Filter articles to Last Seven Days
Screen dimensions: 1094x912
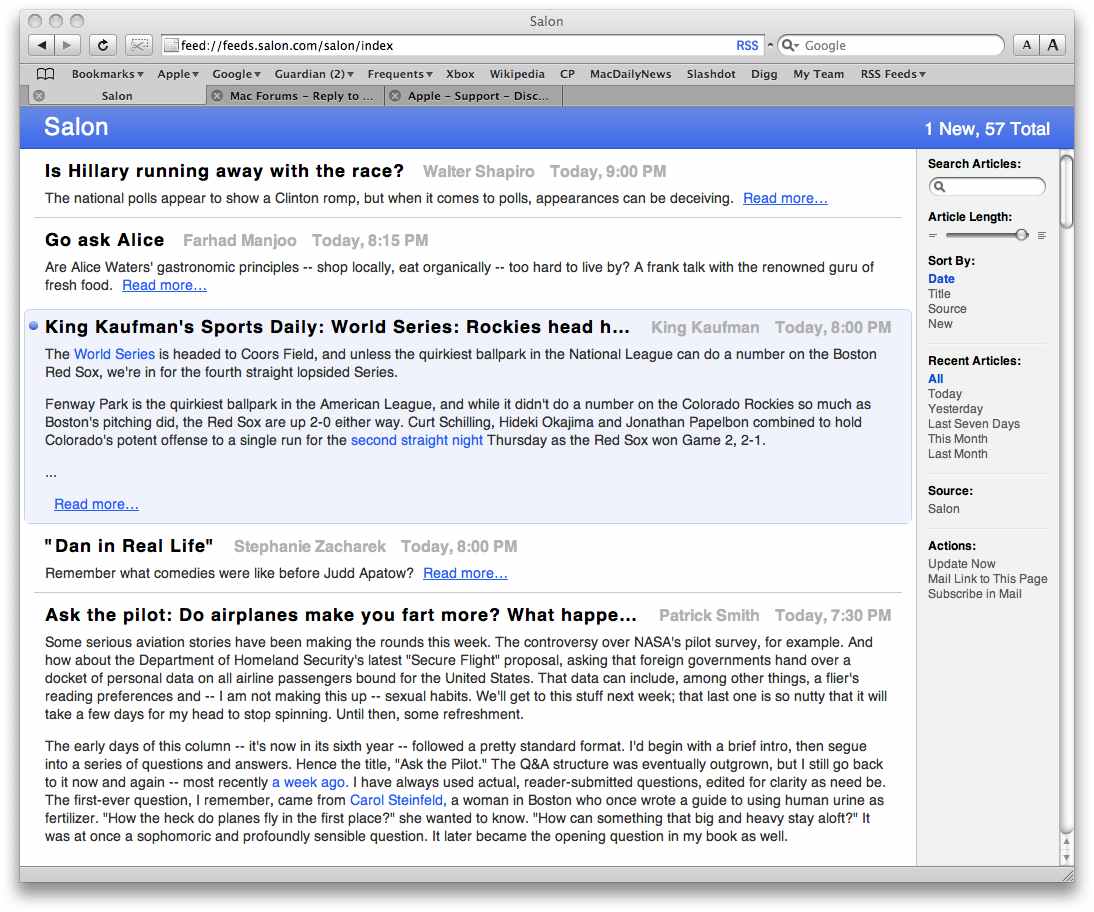tap(974, 424)
